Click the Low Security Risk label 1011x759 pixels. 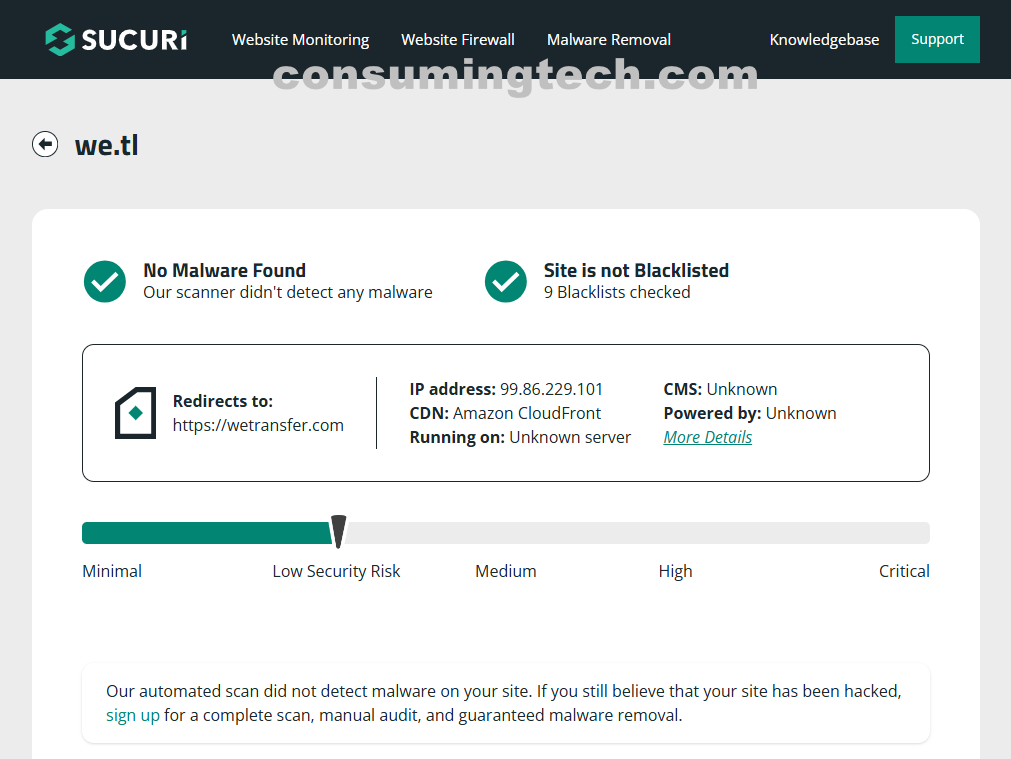point(336,571)
